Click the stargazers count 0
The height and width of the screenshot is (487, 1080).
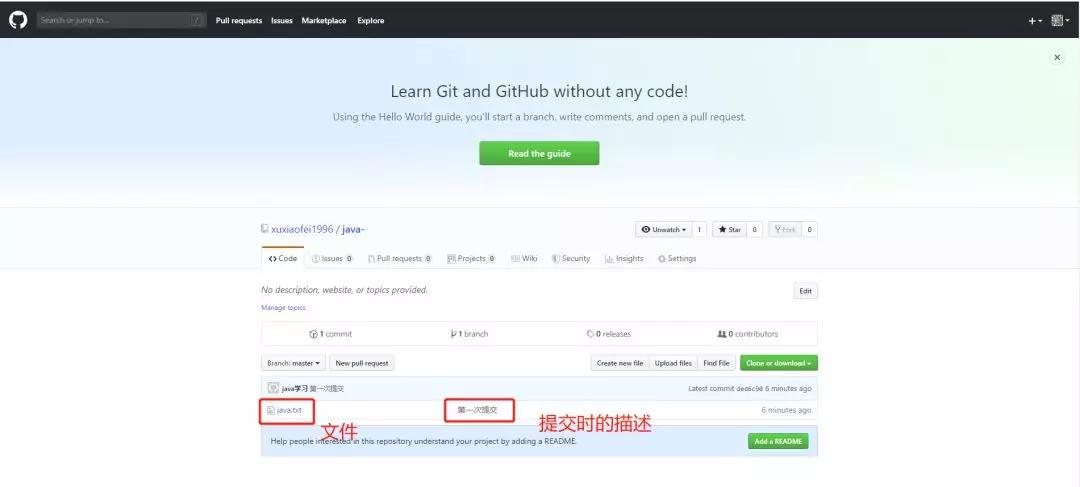[754, 229]
